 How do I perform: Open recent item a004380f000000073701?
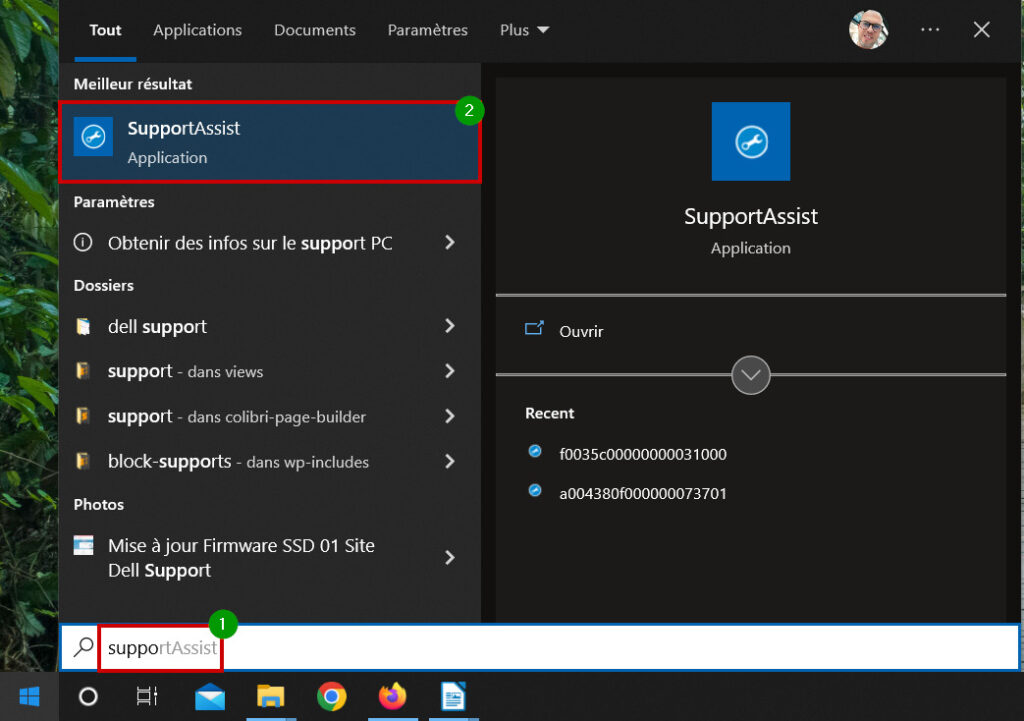coord(643,493)
